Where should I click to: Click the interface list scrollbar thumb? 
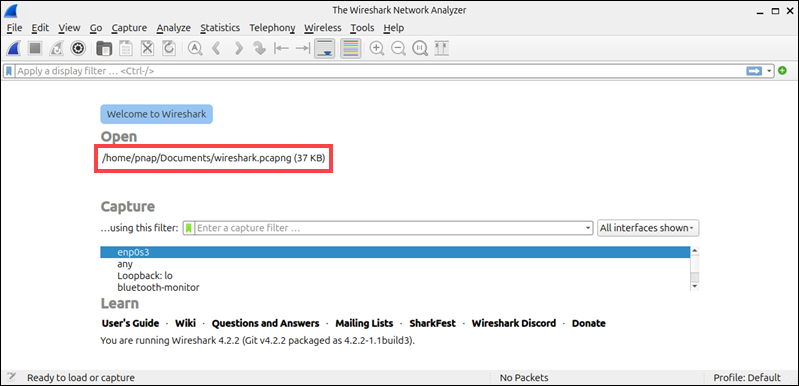[694, 277]
